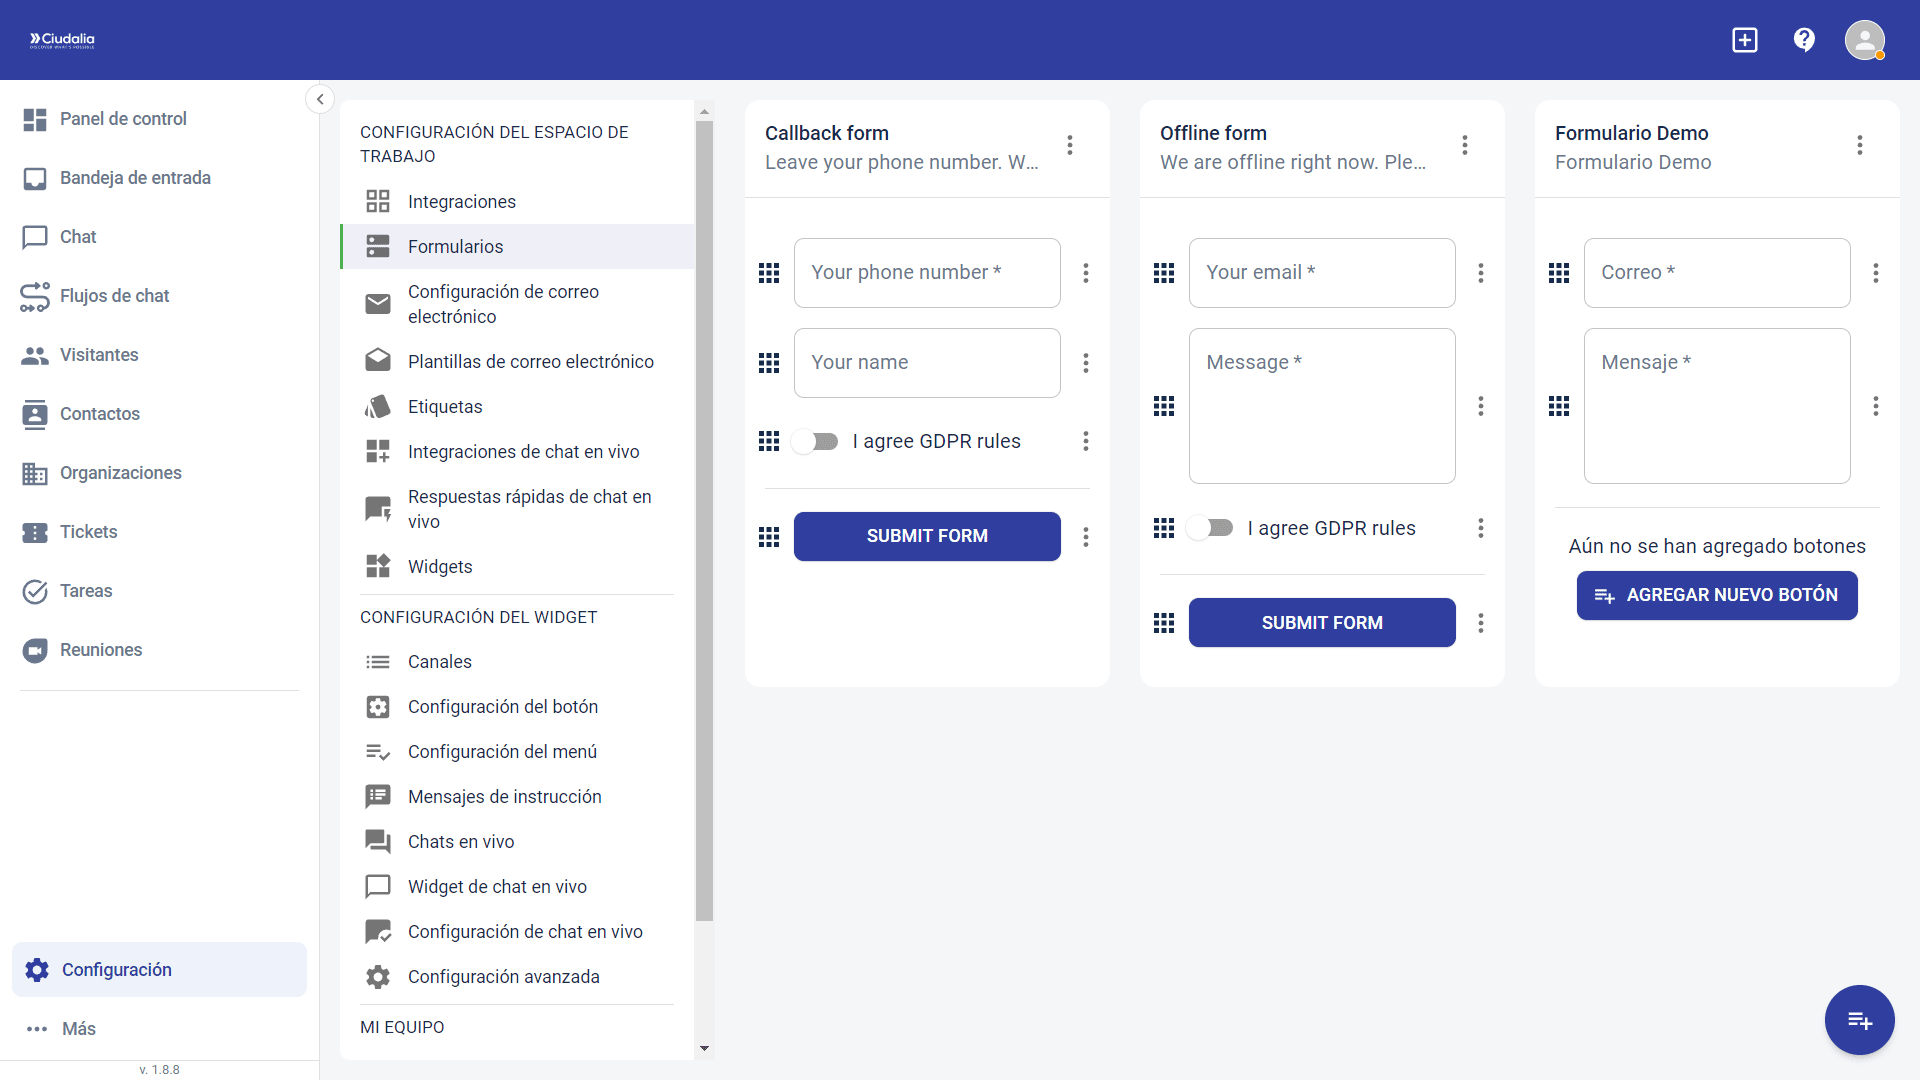Go to the Chat section
This screenshot has width=1920, height=1080.
[x=77, y=237]
